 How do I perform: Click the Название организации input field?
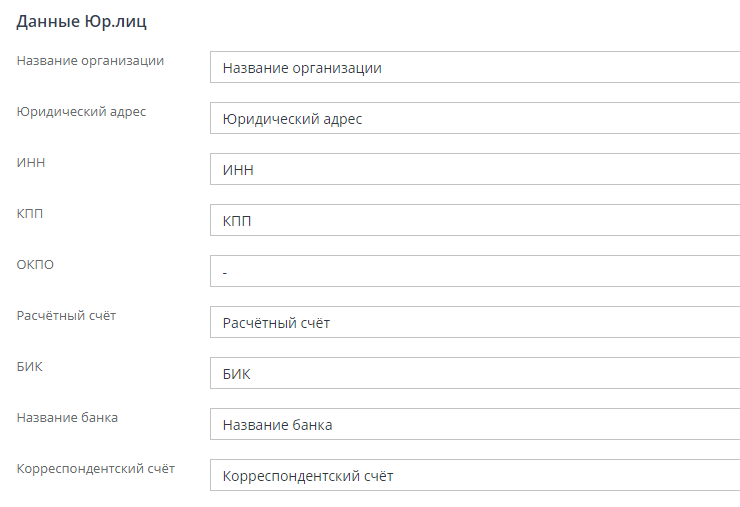[x=475, y=68]
